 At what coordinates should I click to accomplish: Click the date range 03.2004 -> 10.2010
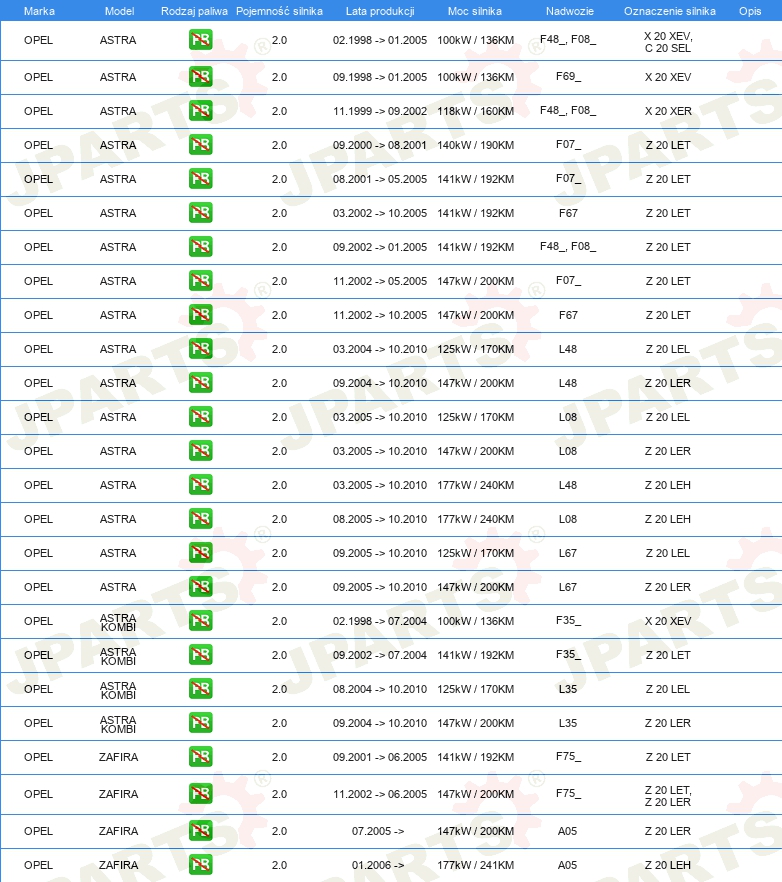[380, 349]
